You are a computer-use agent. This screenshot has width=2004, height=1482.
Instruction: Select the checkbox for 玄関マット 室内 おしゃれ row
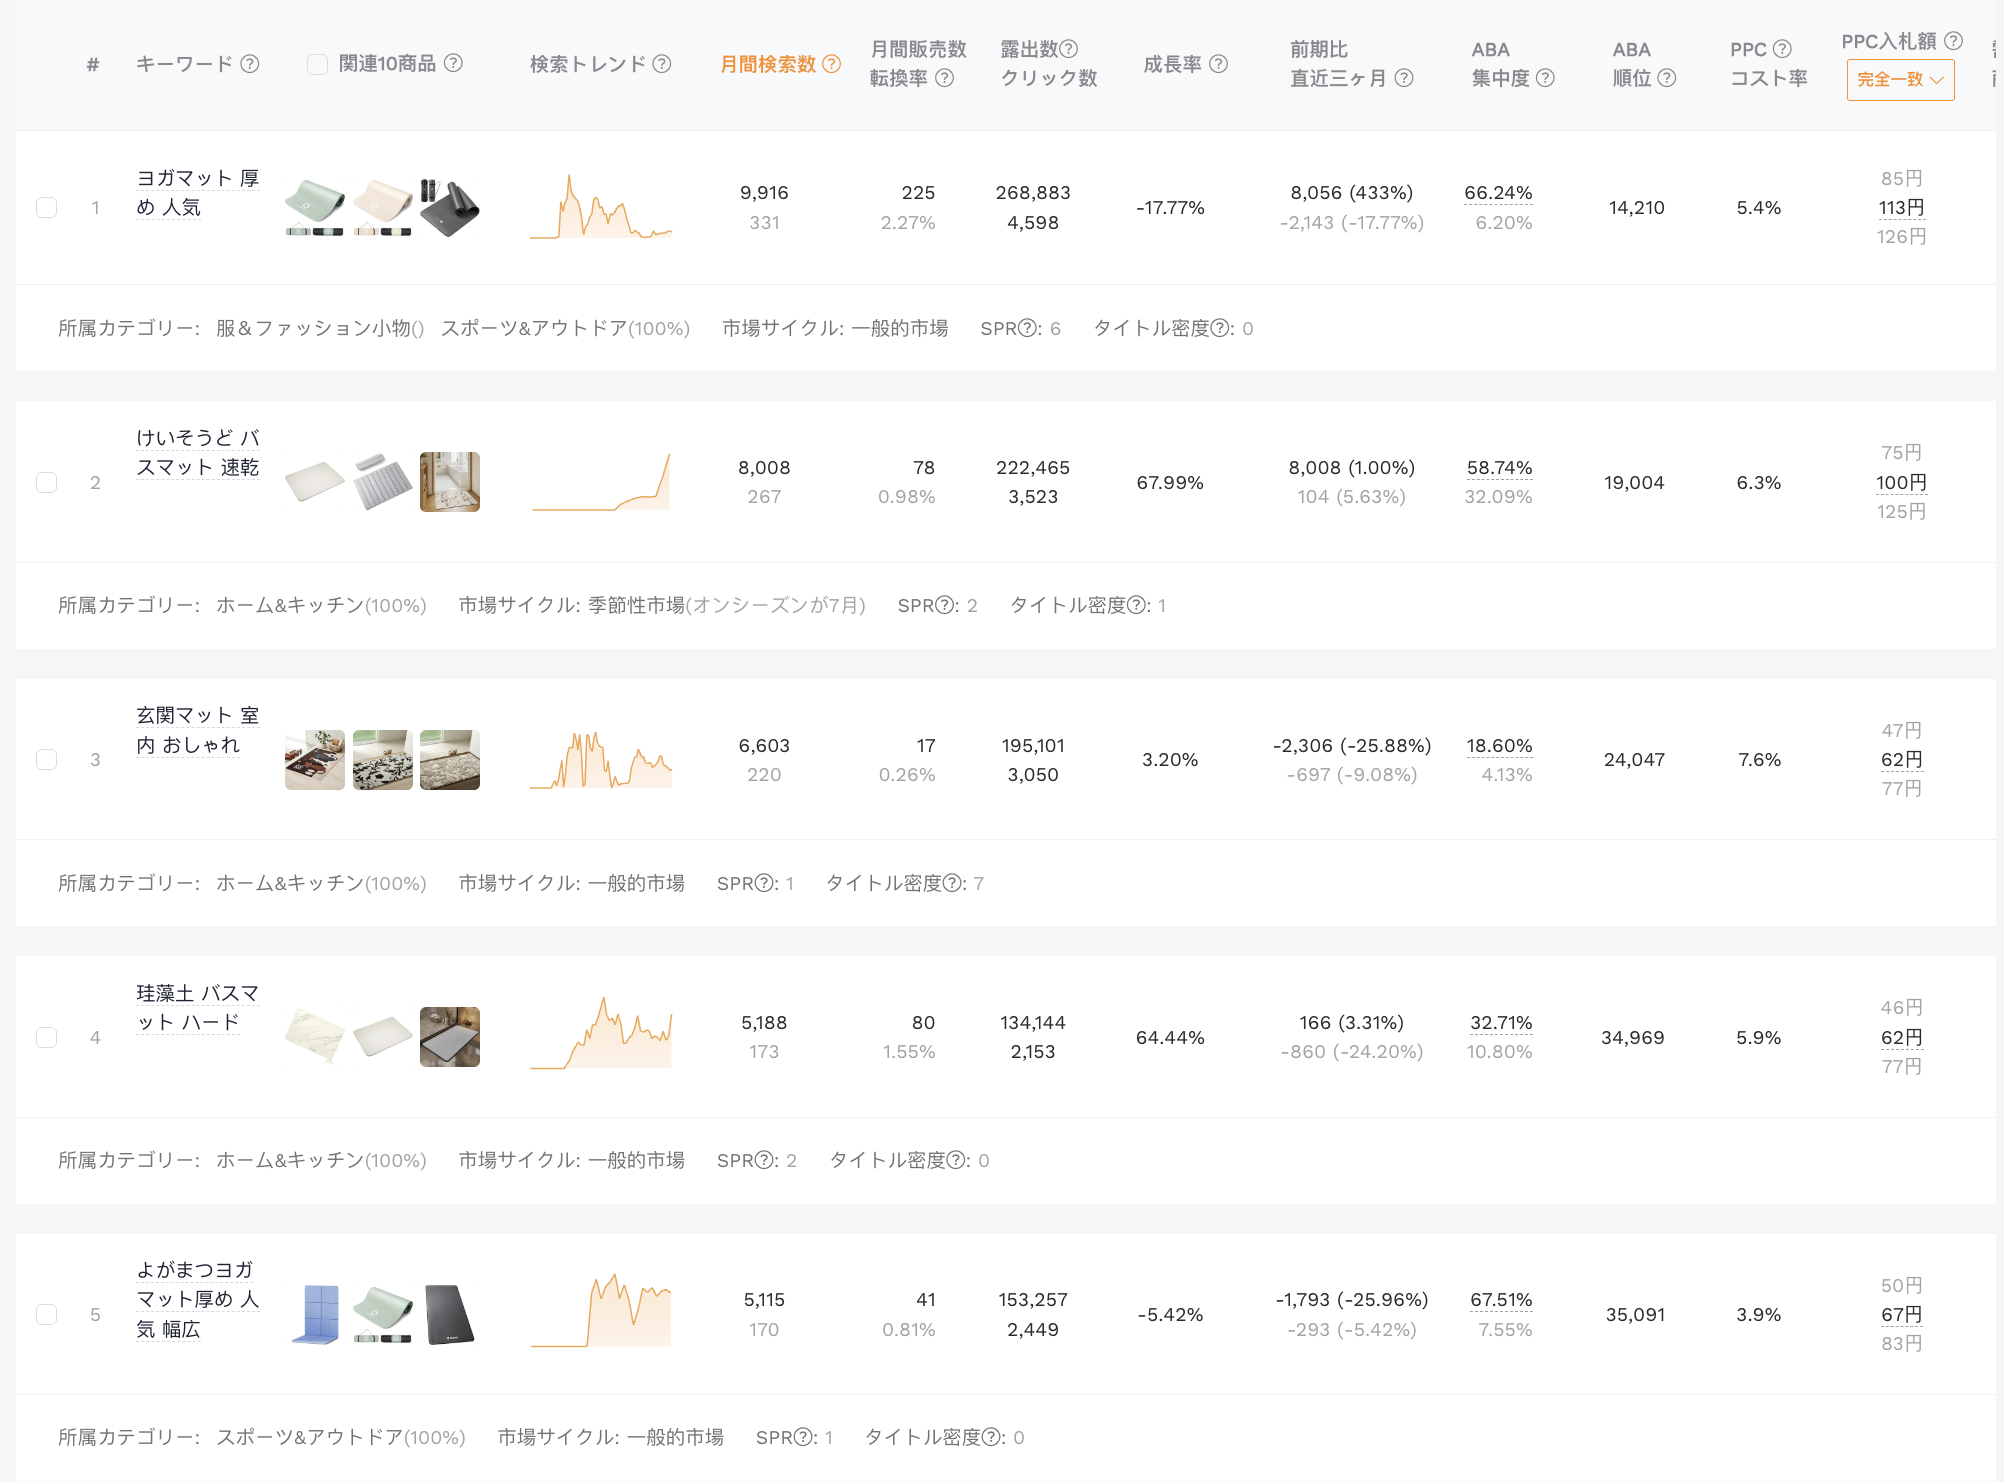[46, 759]
